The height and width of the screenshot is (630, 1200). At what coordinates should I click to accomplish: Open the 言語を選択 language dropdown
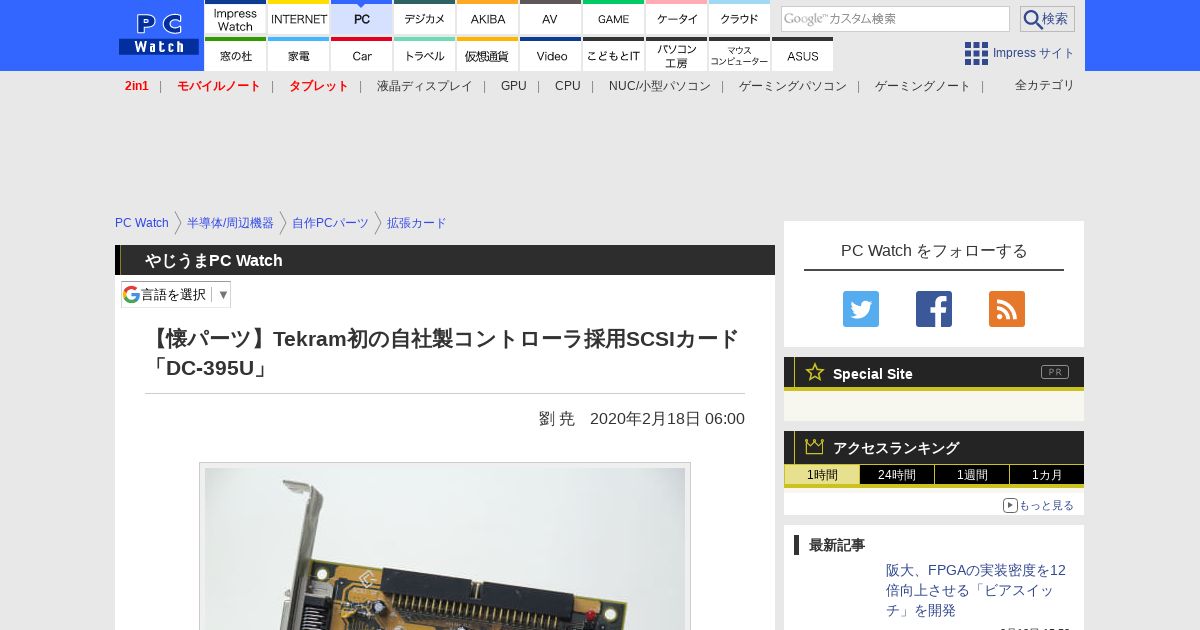click(176, 294)
